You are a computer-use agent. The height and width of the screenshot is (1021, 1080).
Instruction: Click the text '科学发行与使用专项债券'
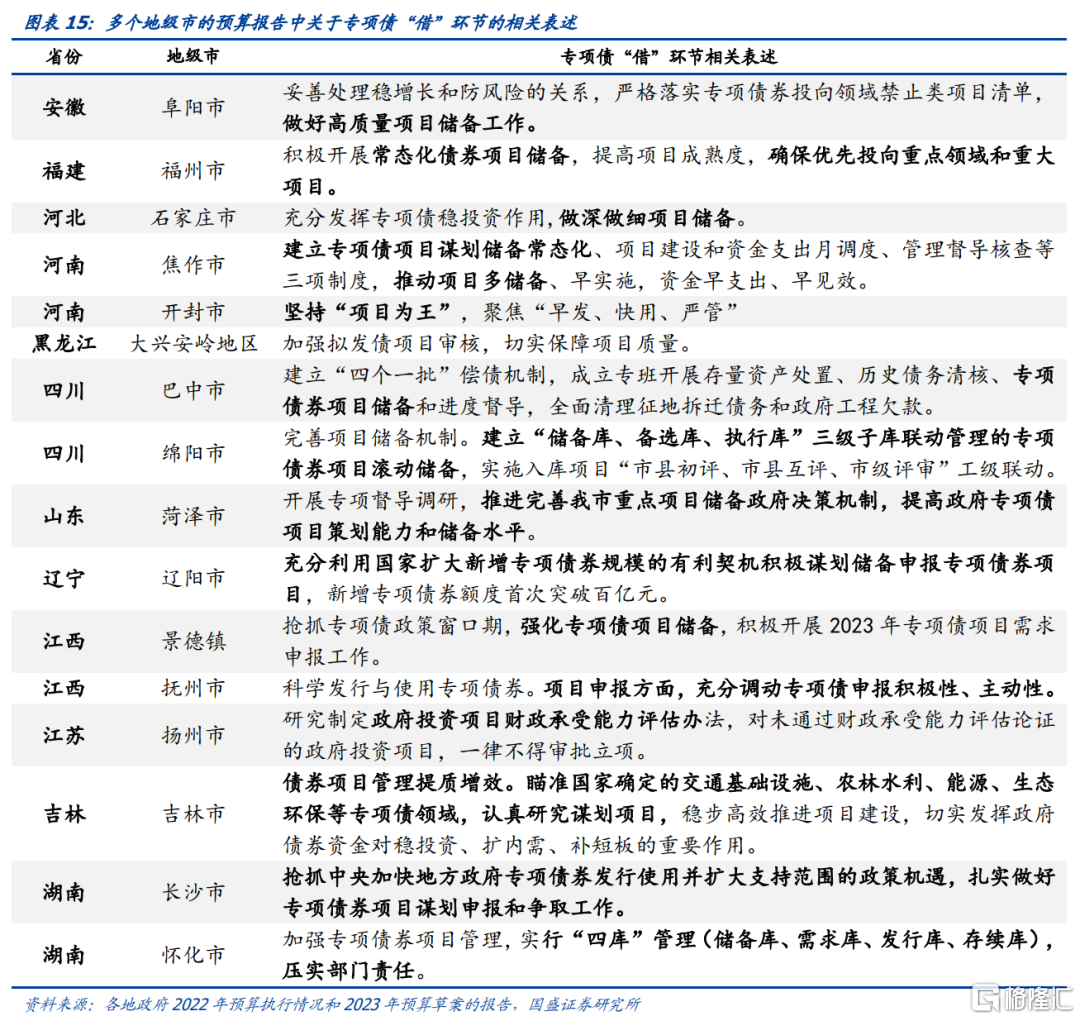click(x=404, y=688)
